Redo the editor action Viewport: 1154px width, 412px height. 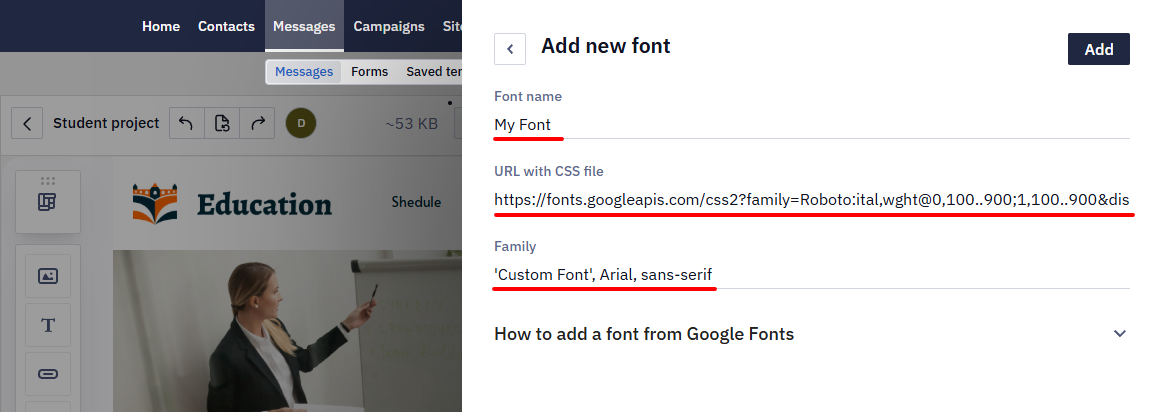(258, 123)
